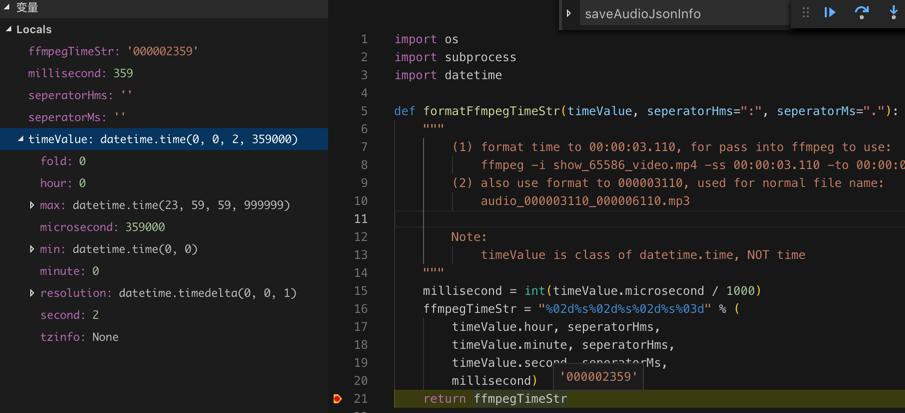Click 'import os' on line 1
Viewport: 905px width, 413px height.
point(427,39)
